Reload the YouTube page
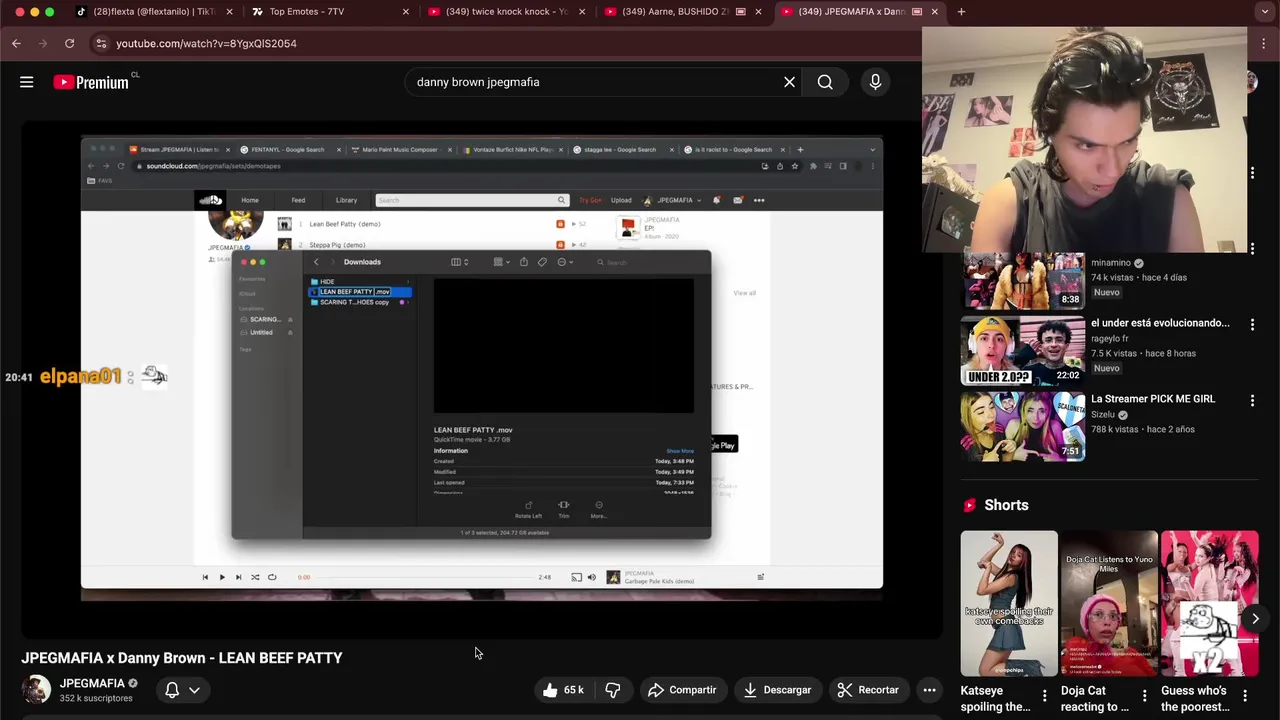The height and width of the screenshot is (720, 1280). coord(69,43)
